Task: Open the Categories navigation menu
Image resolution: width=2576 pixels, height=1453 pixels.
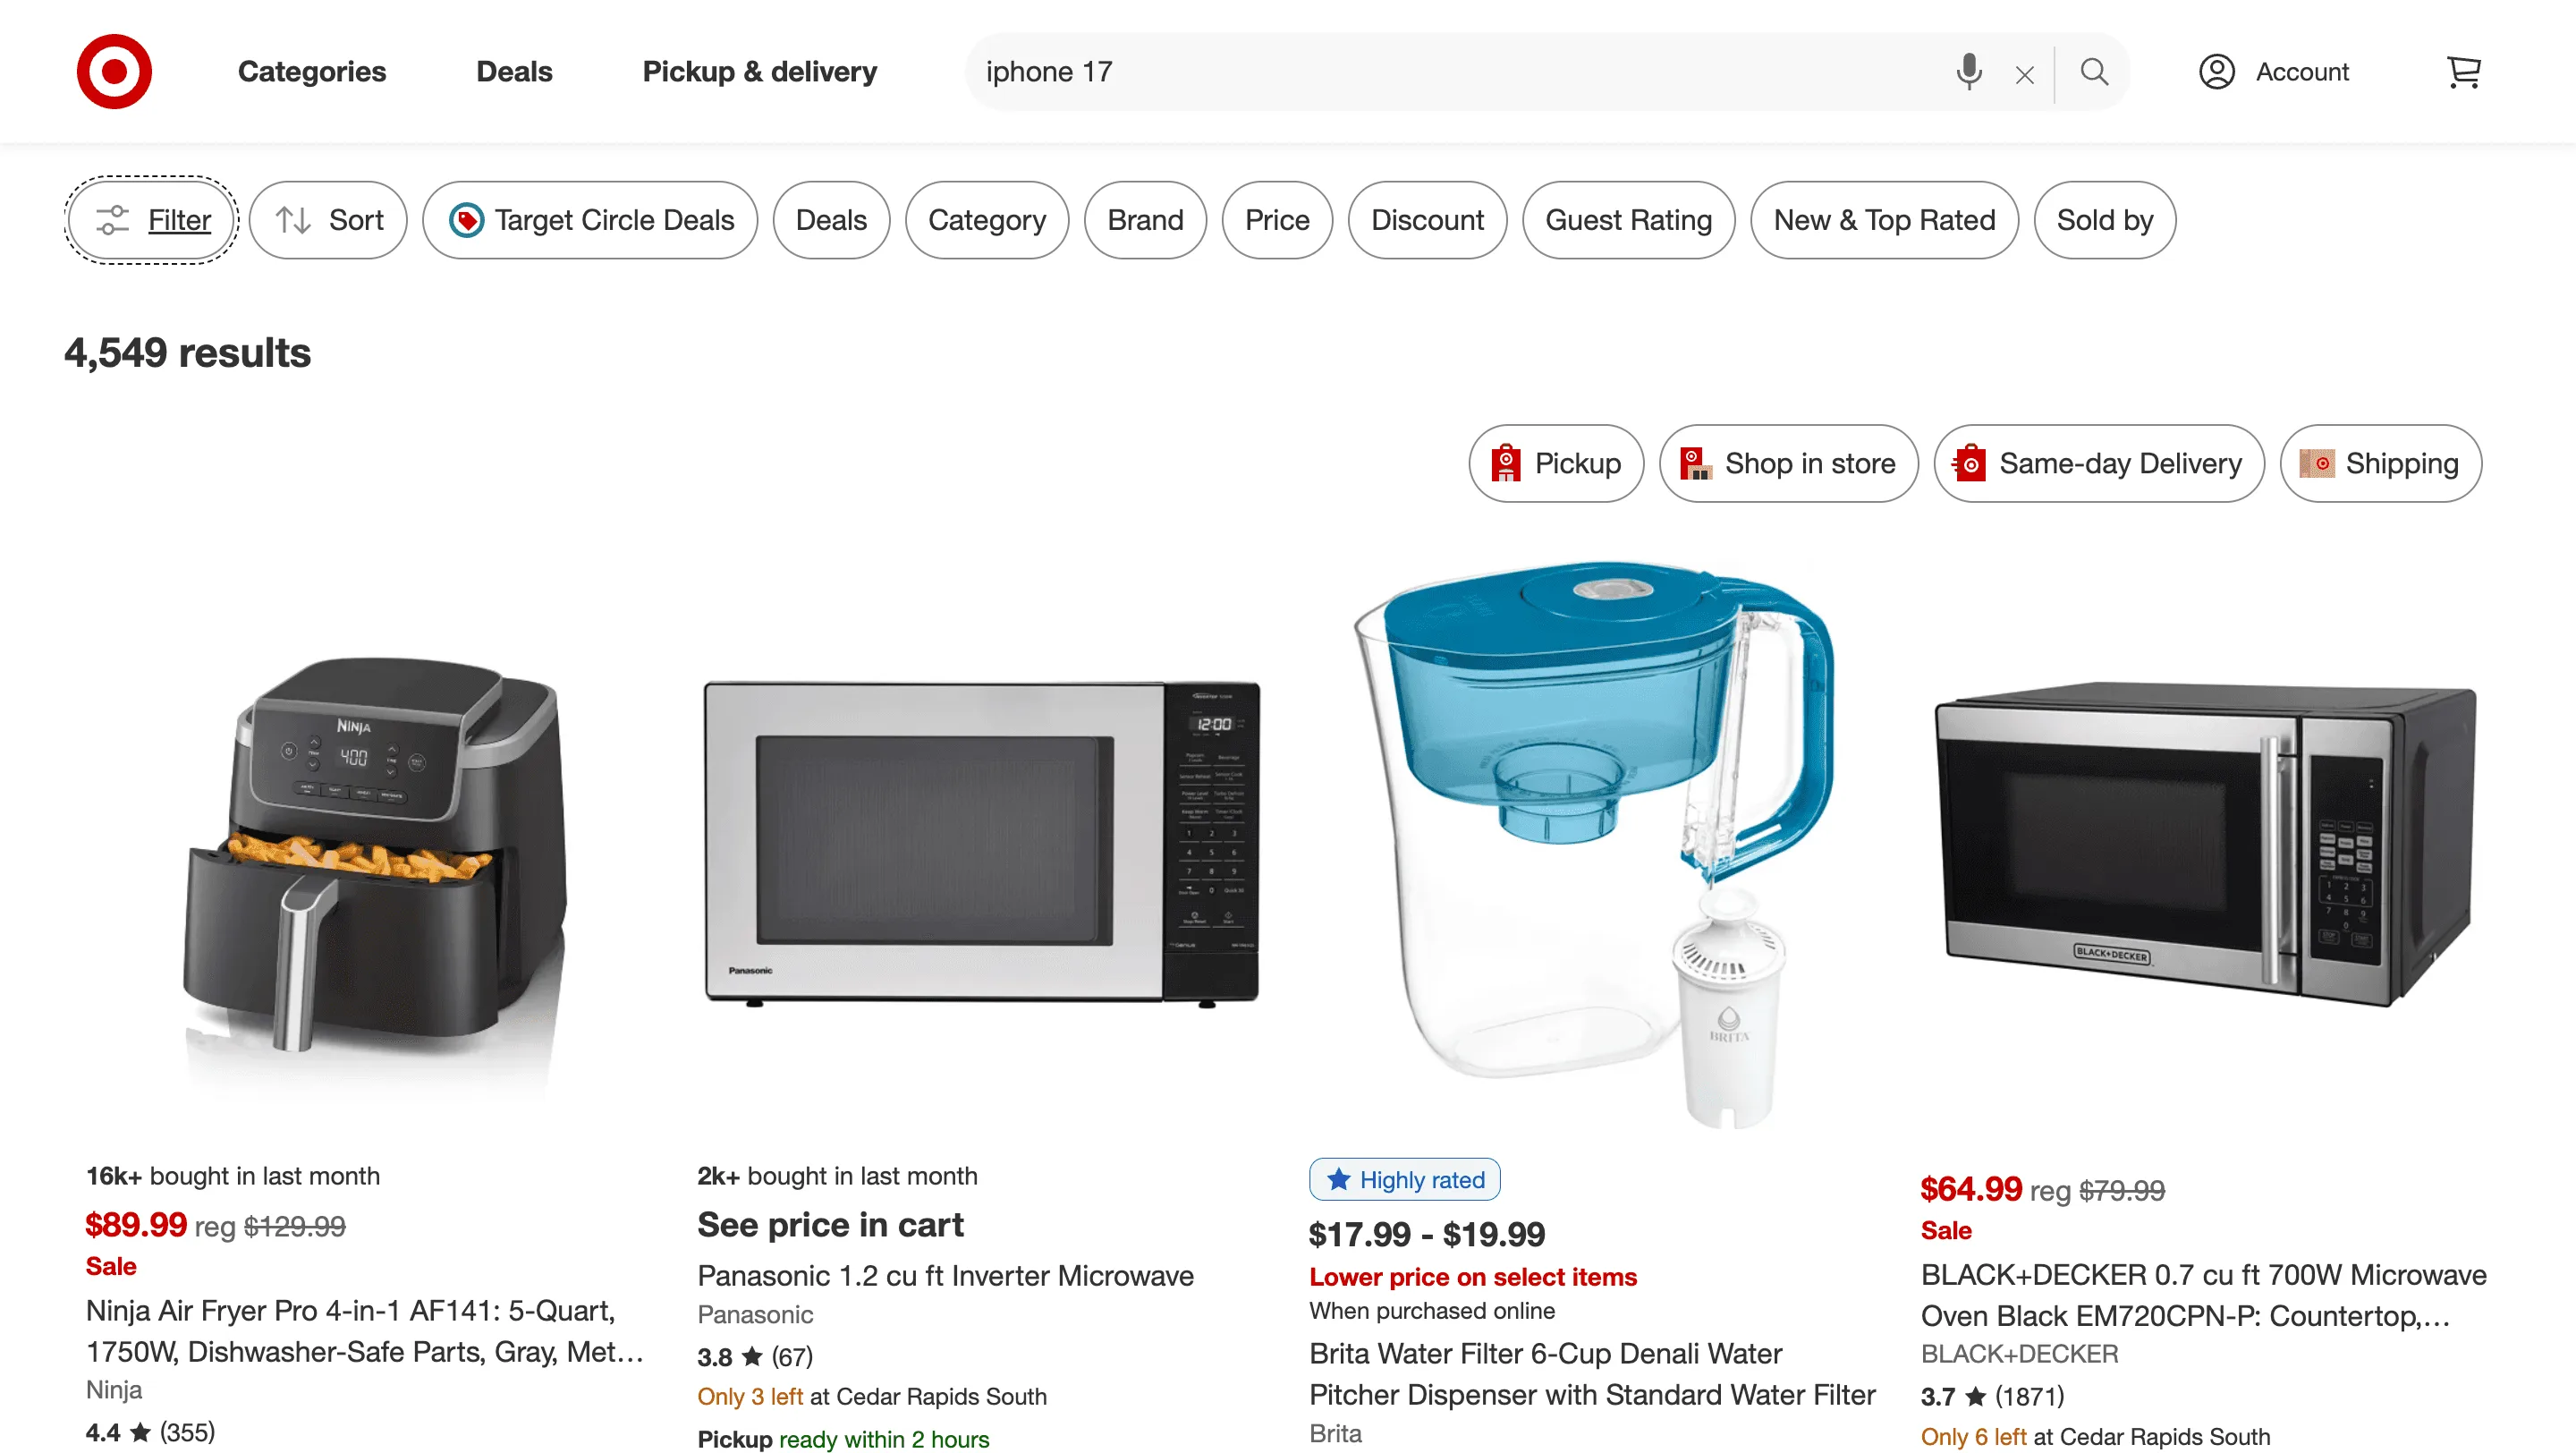Action: tap(311, 71)
